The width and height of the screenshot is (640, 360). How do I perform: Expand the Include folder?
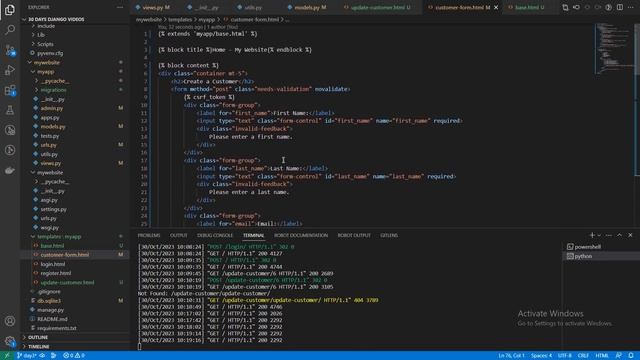(46, 26)
